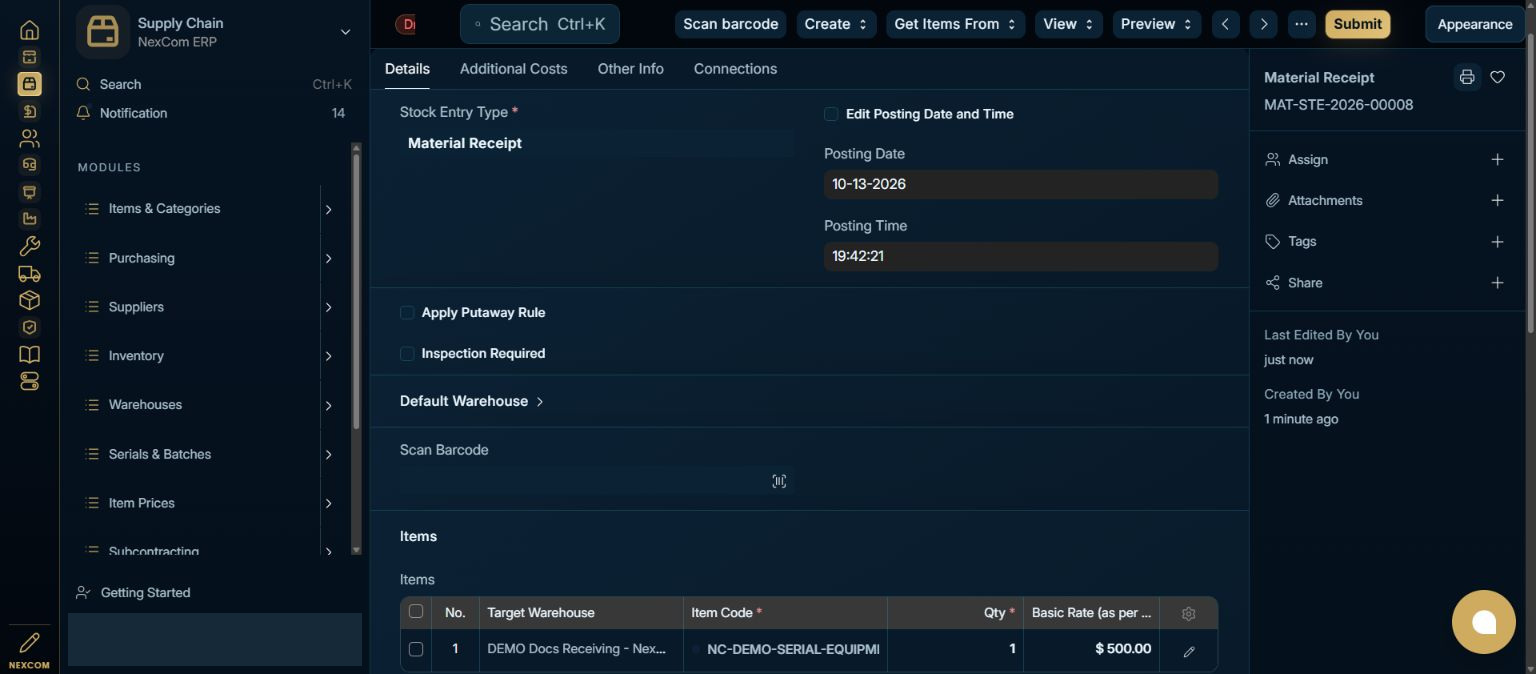Screen dimensions: 1536x674
Task: Open the shield checkmark rail icon
Action: (29, 327)
